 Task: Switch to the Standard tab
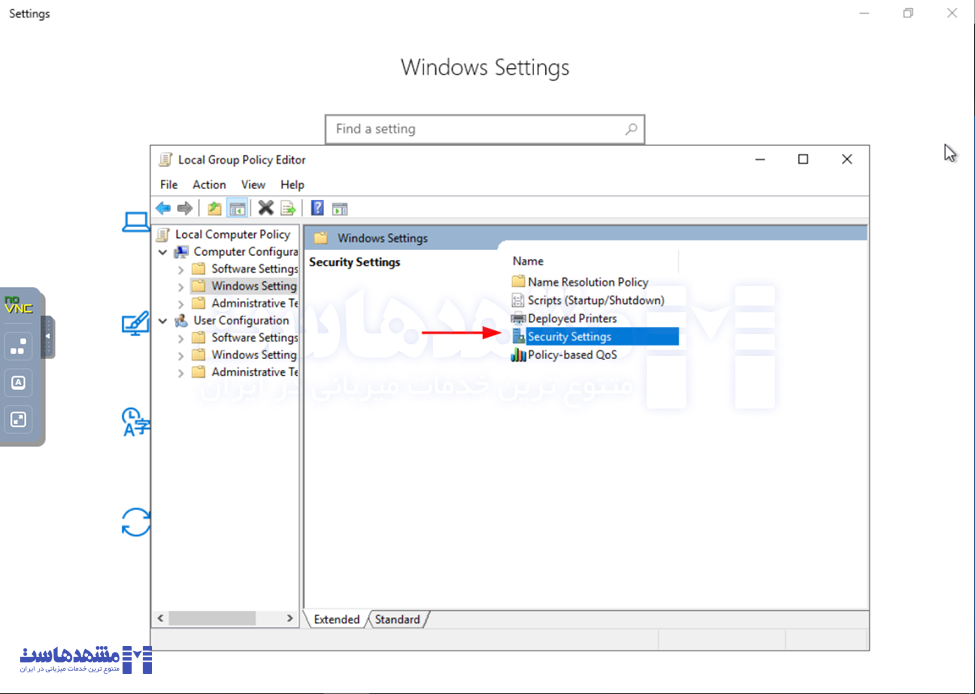pyautogui.click(x=397, y=619)
